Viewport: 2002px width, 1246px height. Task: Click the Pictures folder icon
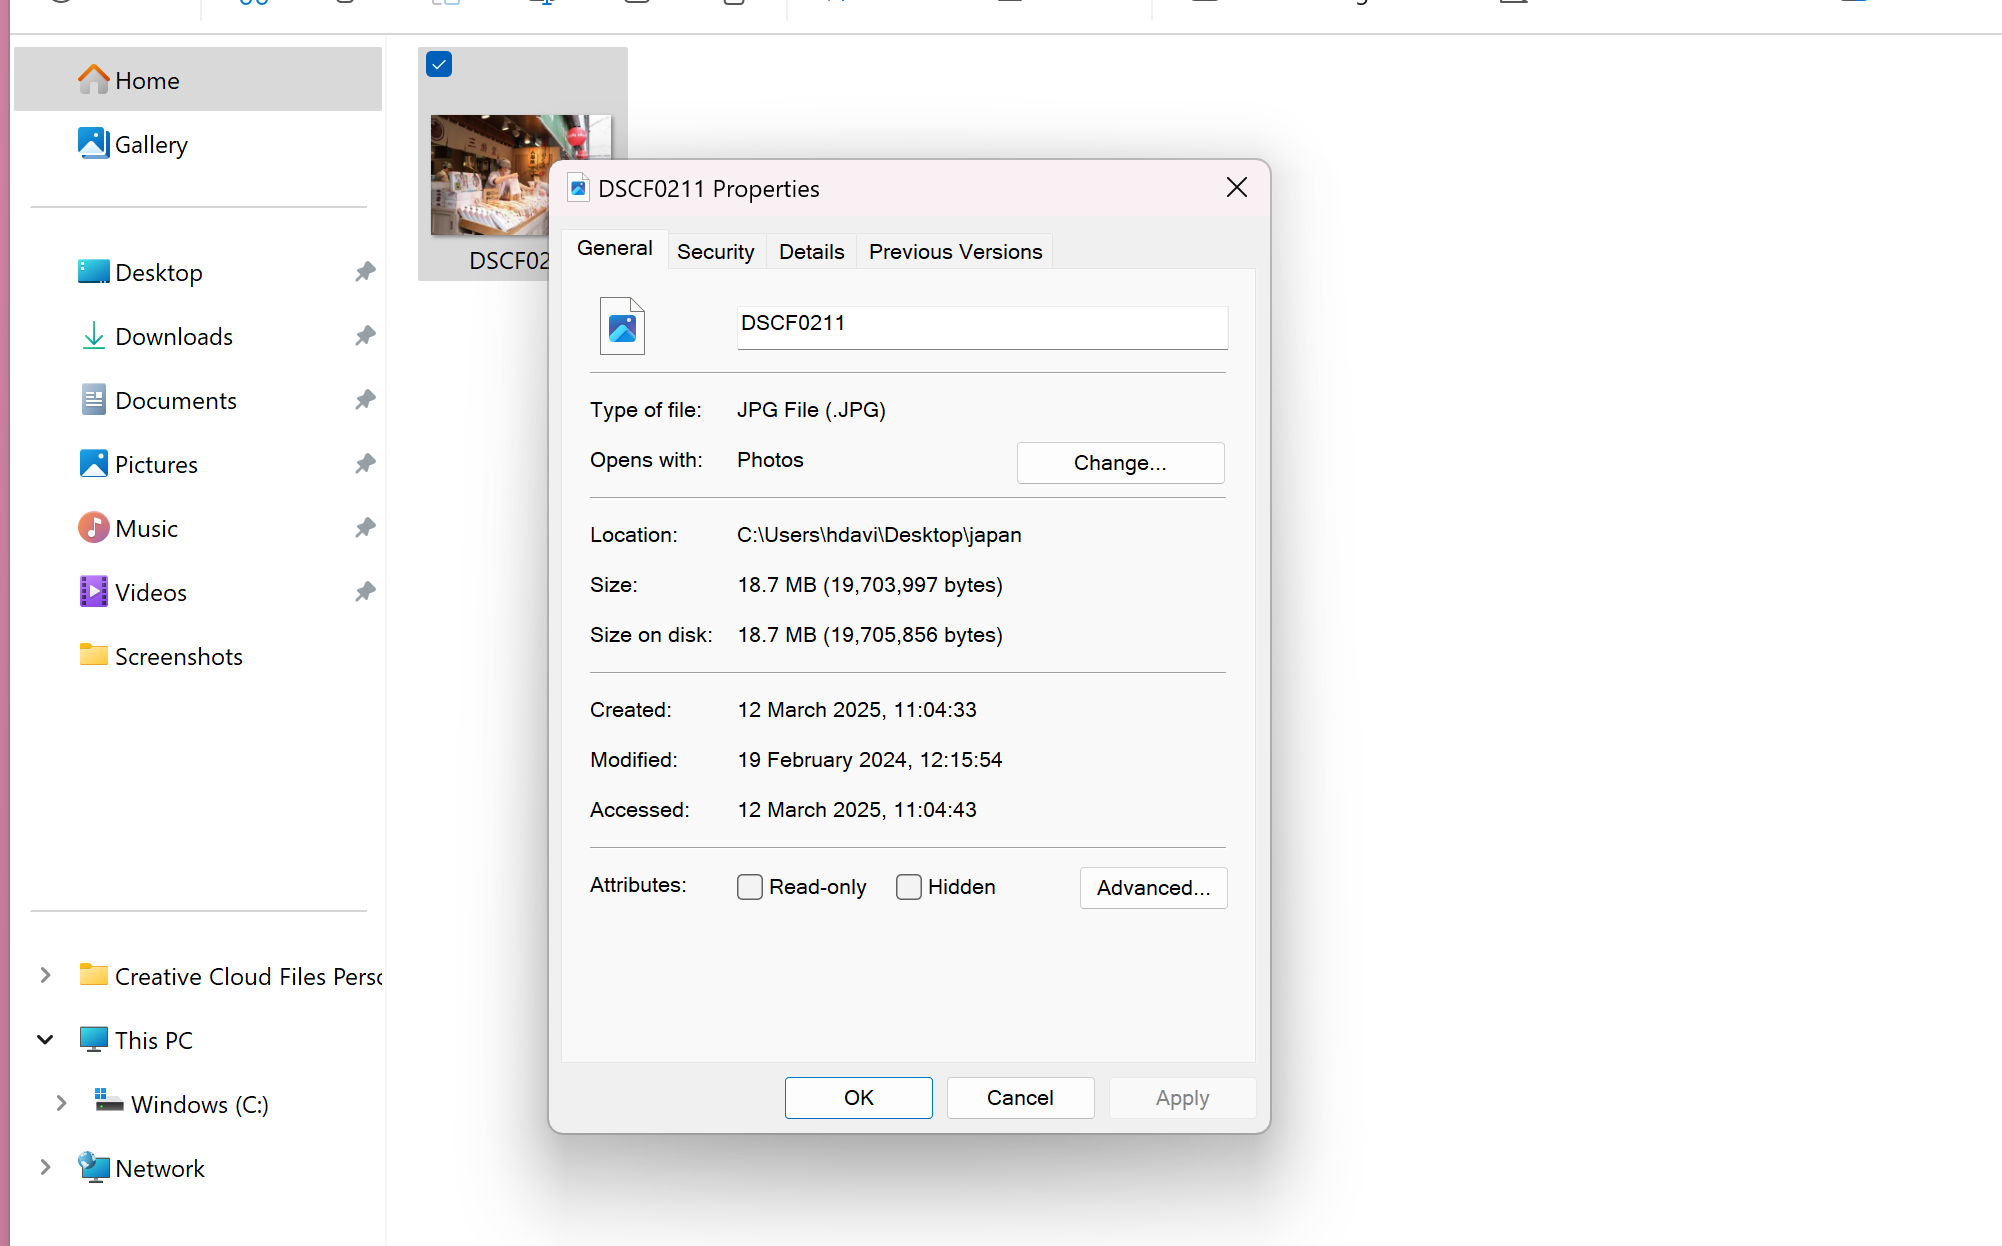point(93,463)
